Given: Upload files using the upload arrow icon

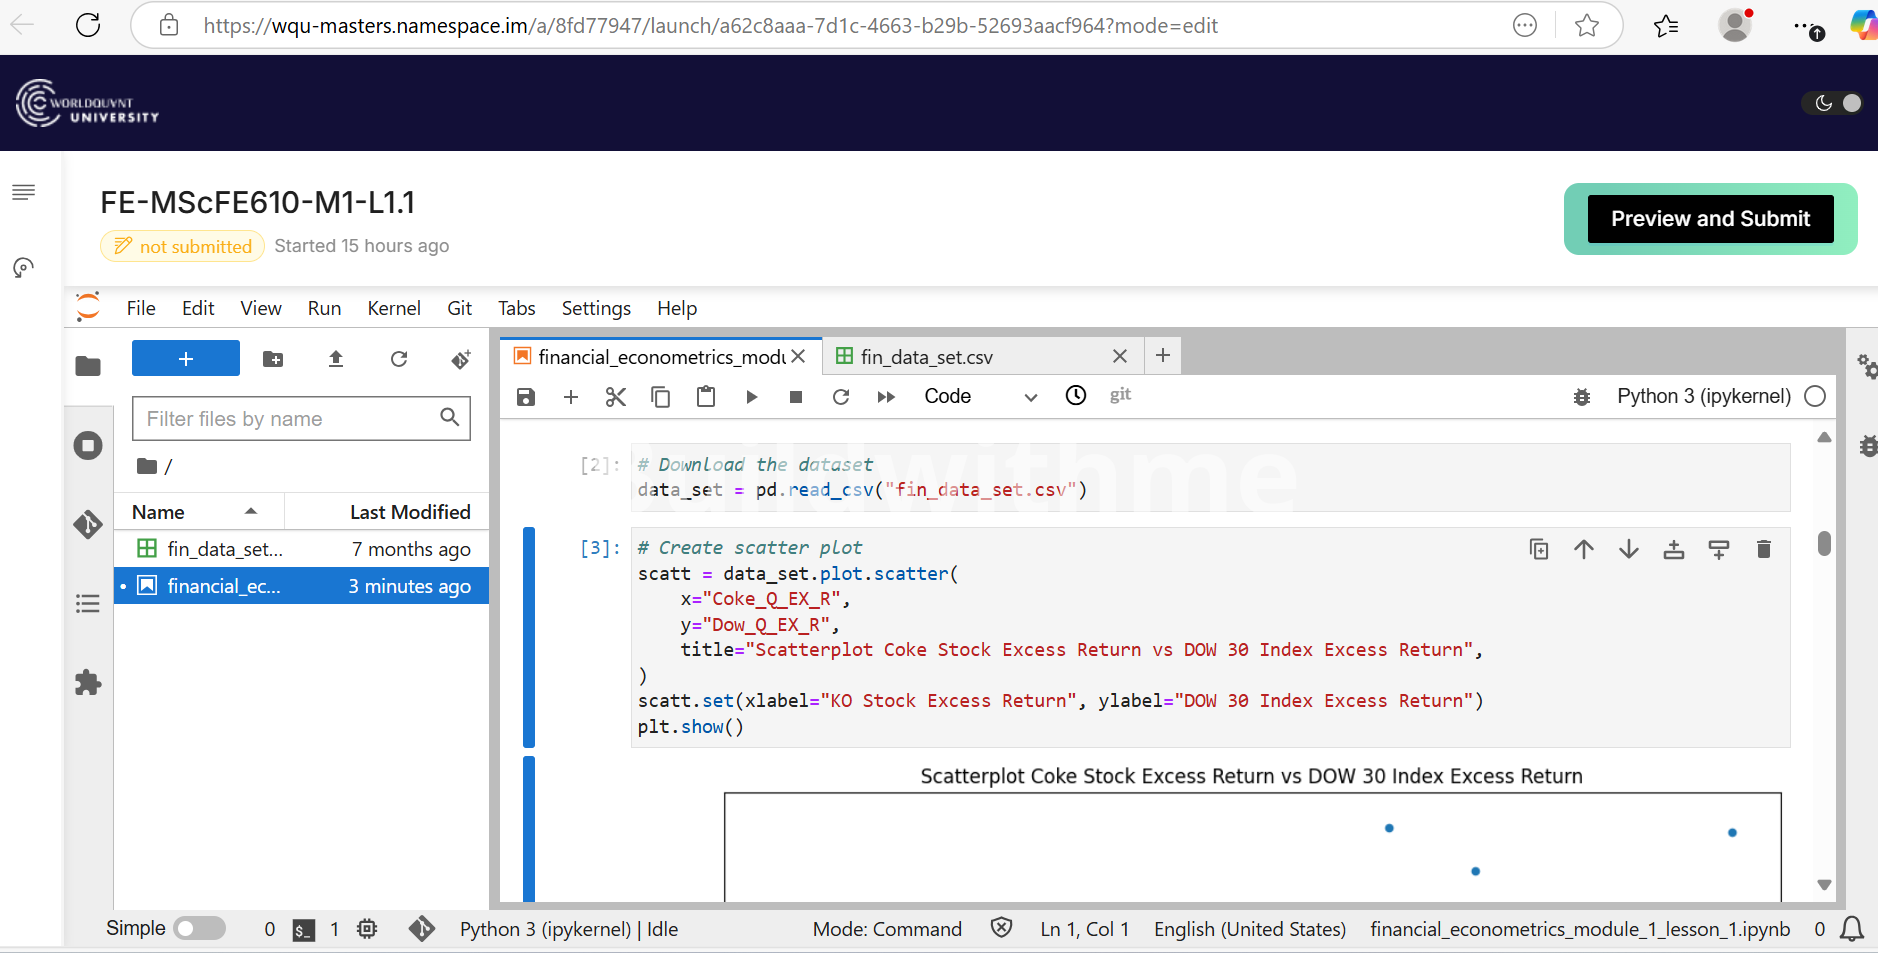Looking at the screenshot, I should point(336,359).
